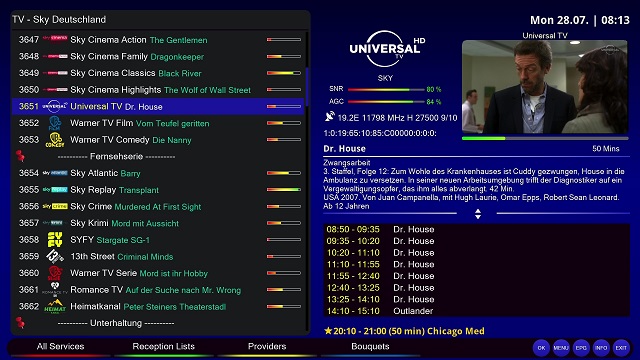Image resolution: width=640 pixels, height=360 pixels.
Task: Click the Sky Replay event progress bar
Action: (284, 190)
